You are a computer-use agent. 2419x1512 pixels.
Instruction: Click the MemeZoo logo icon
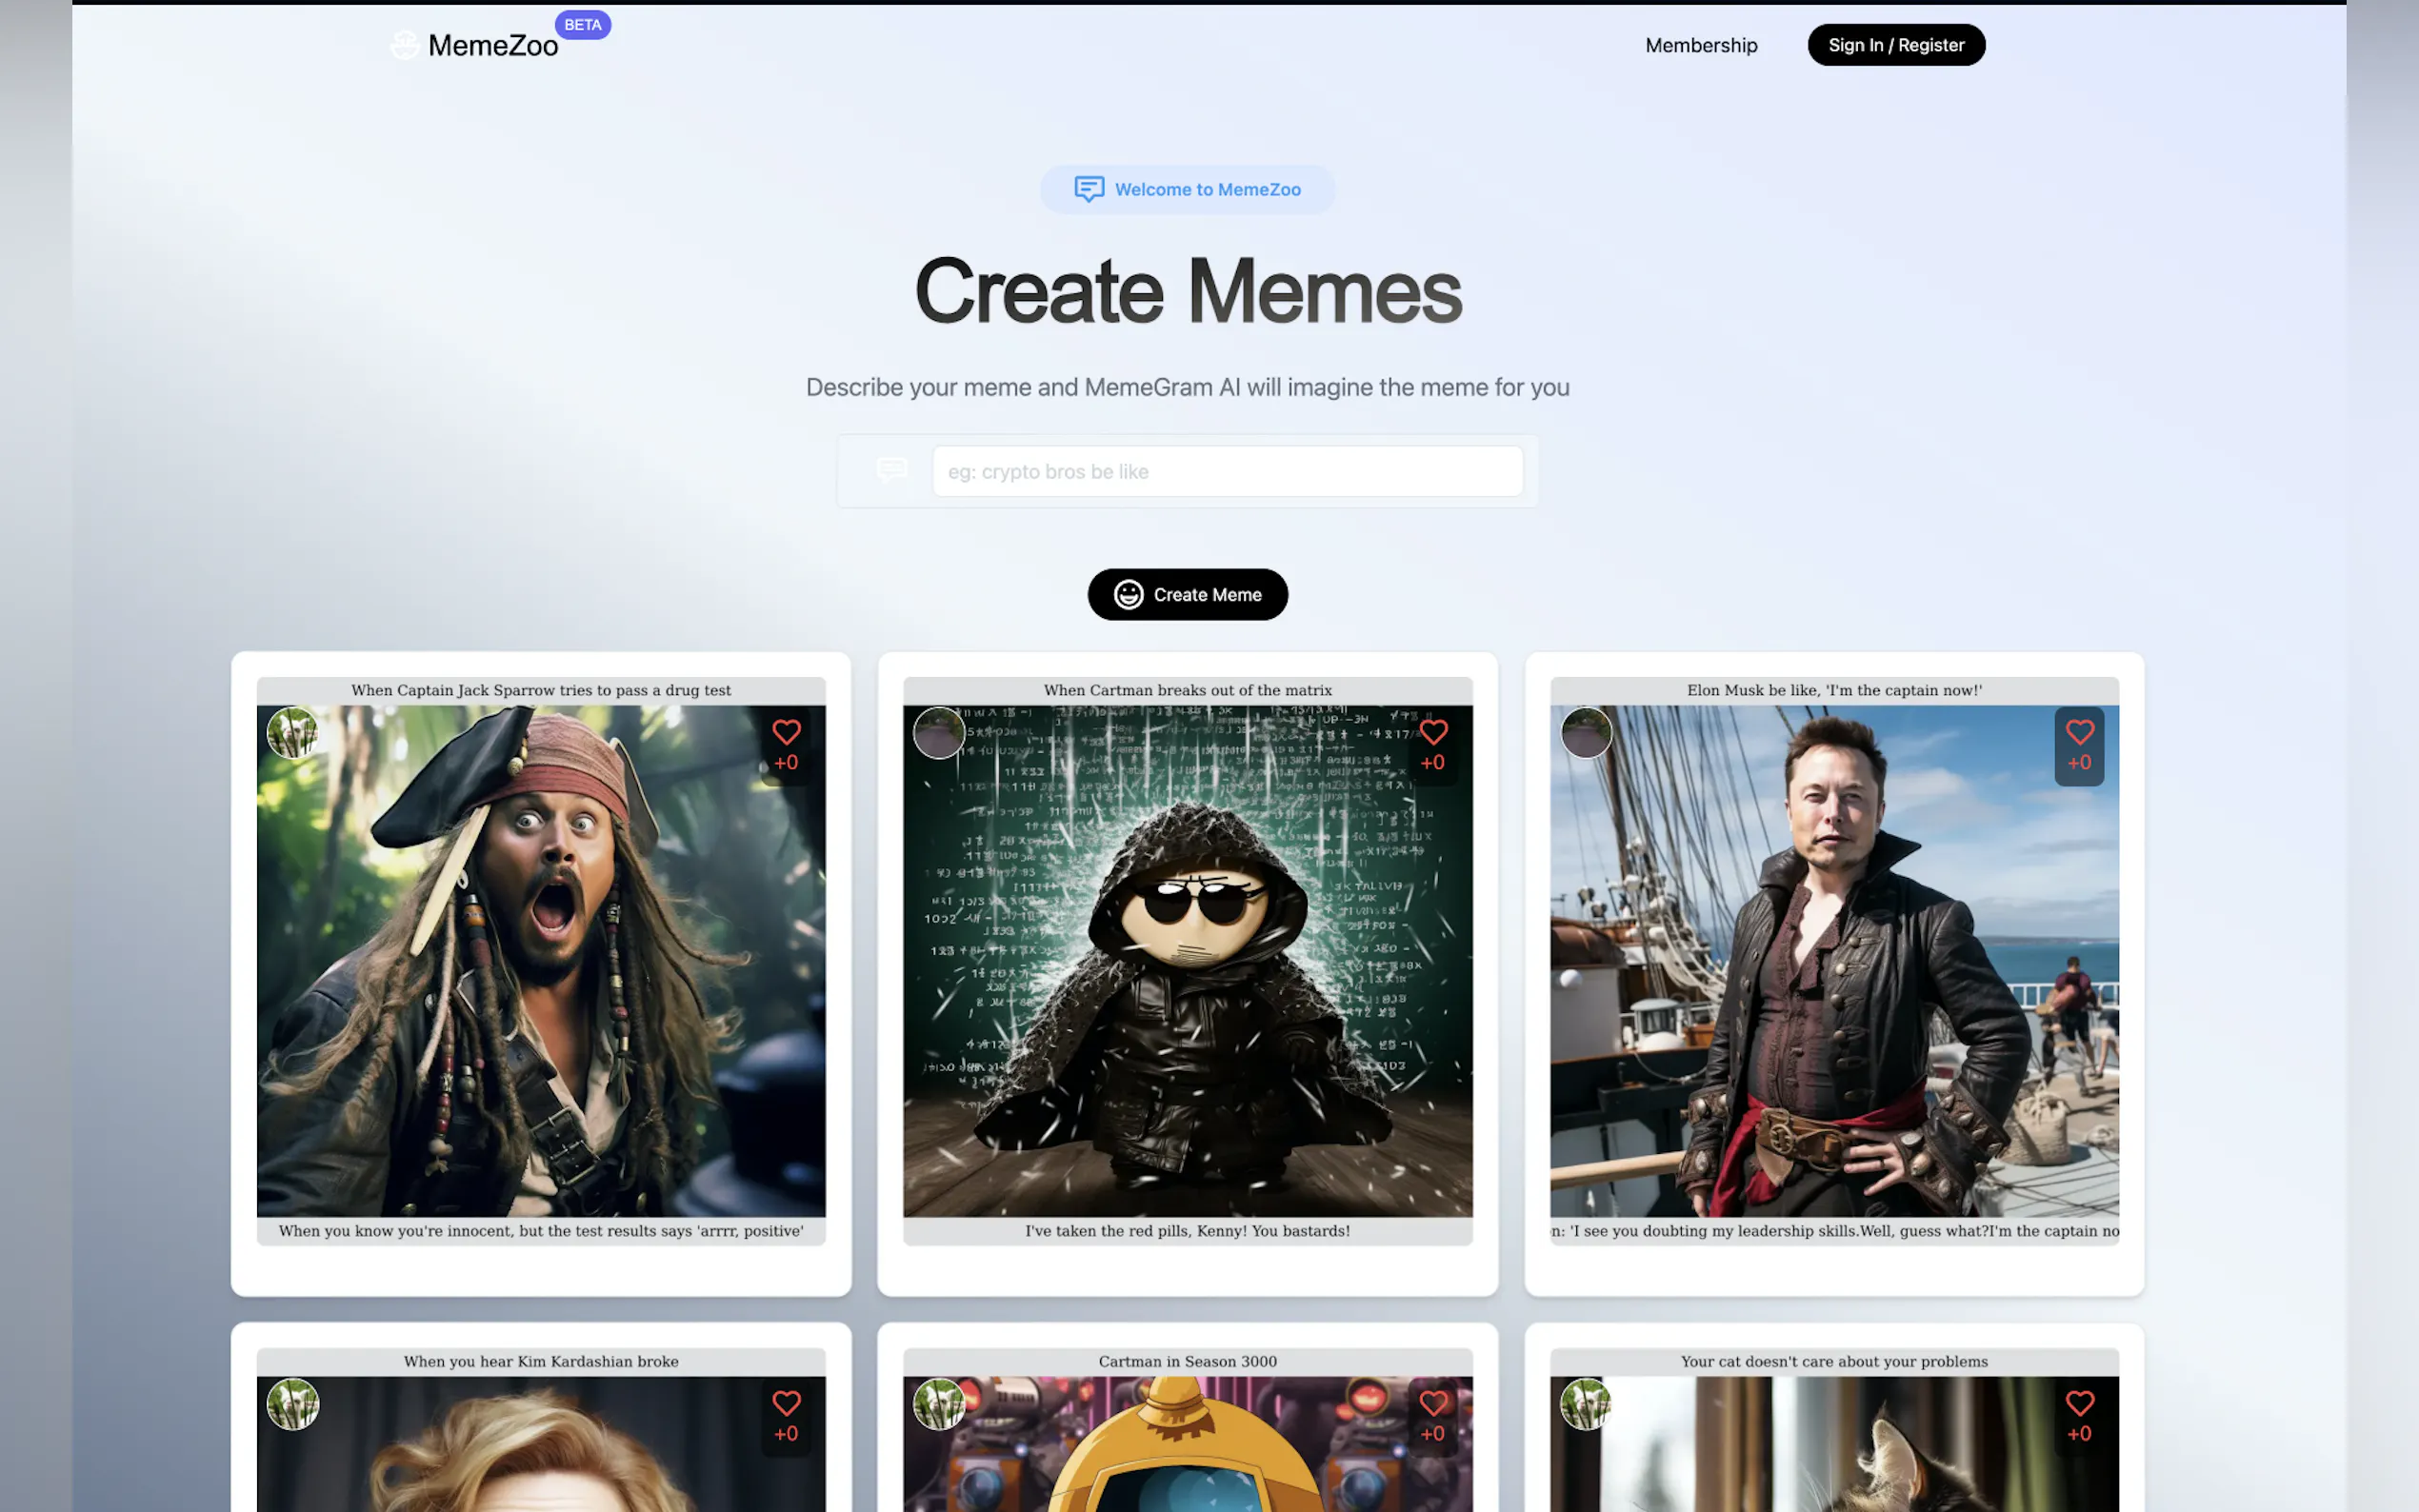[405, 45]
